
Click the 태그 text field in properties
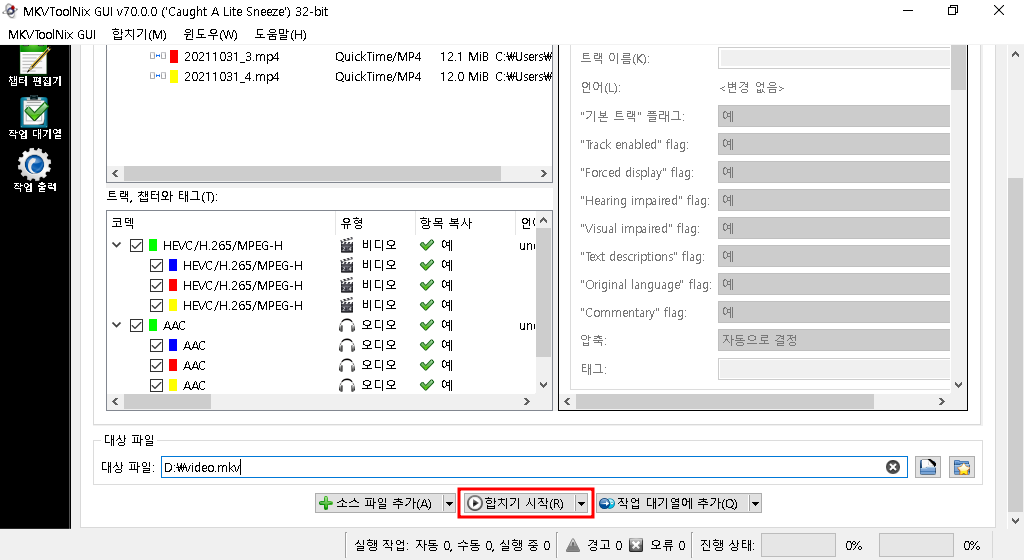click(x=833, y=368)
